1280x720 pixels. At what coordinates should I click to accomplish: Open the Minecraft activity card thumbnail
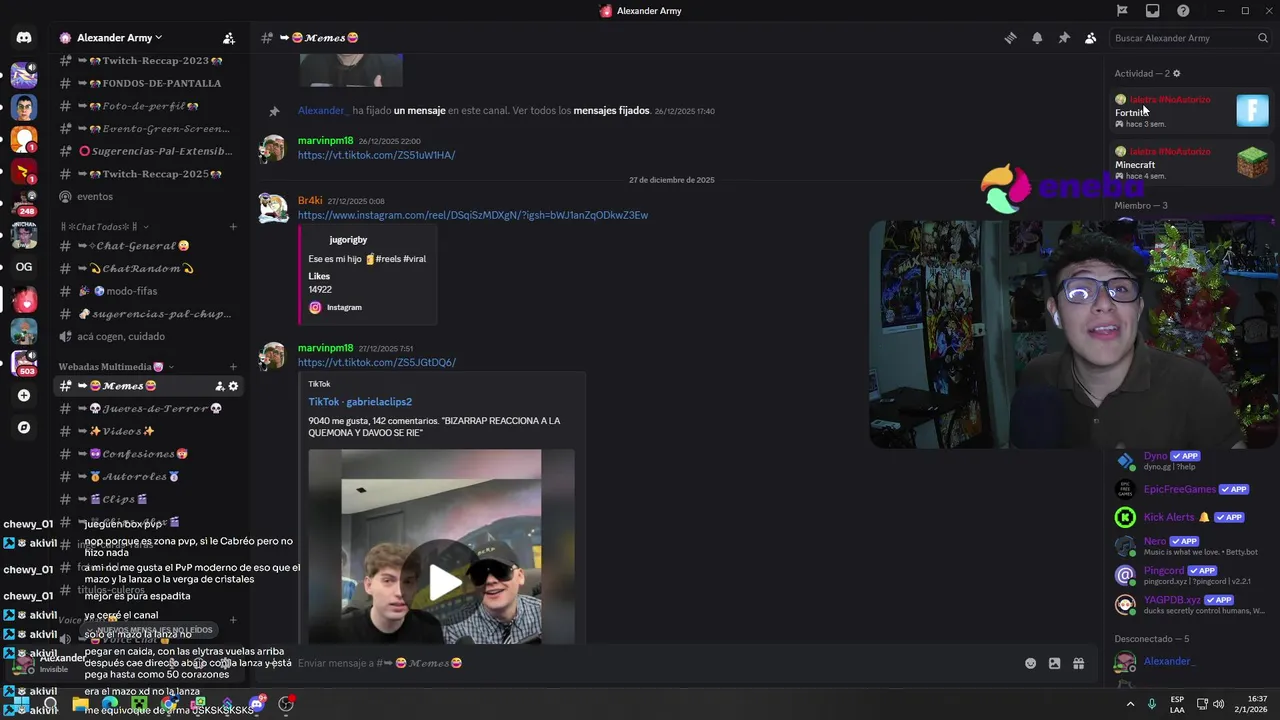point(1252,162)
